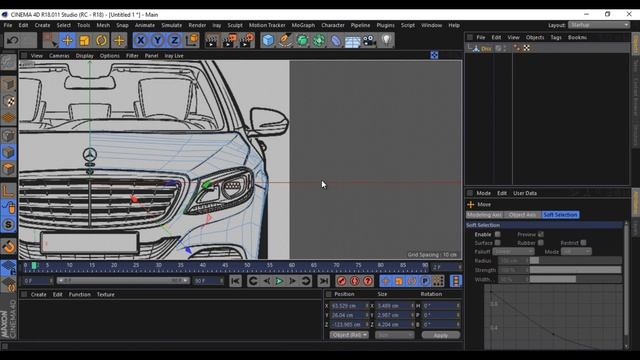This screenshot has height=360, width=640.
Task: Open the viewport Display menu
Action: pos(84,56)
